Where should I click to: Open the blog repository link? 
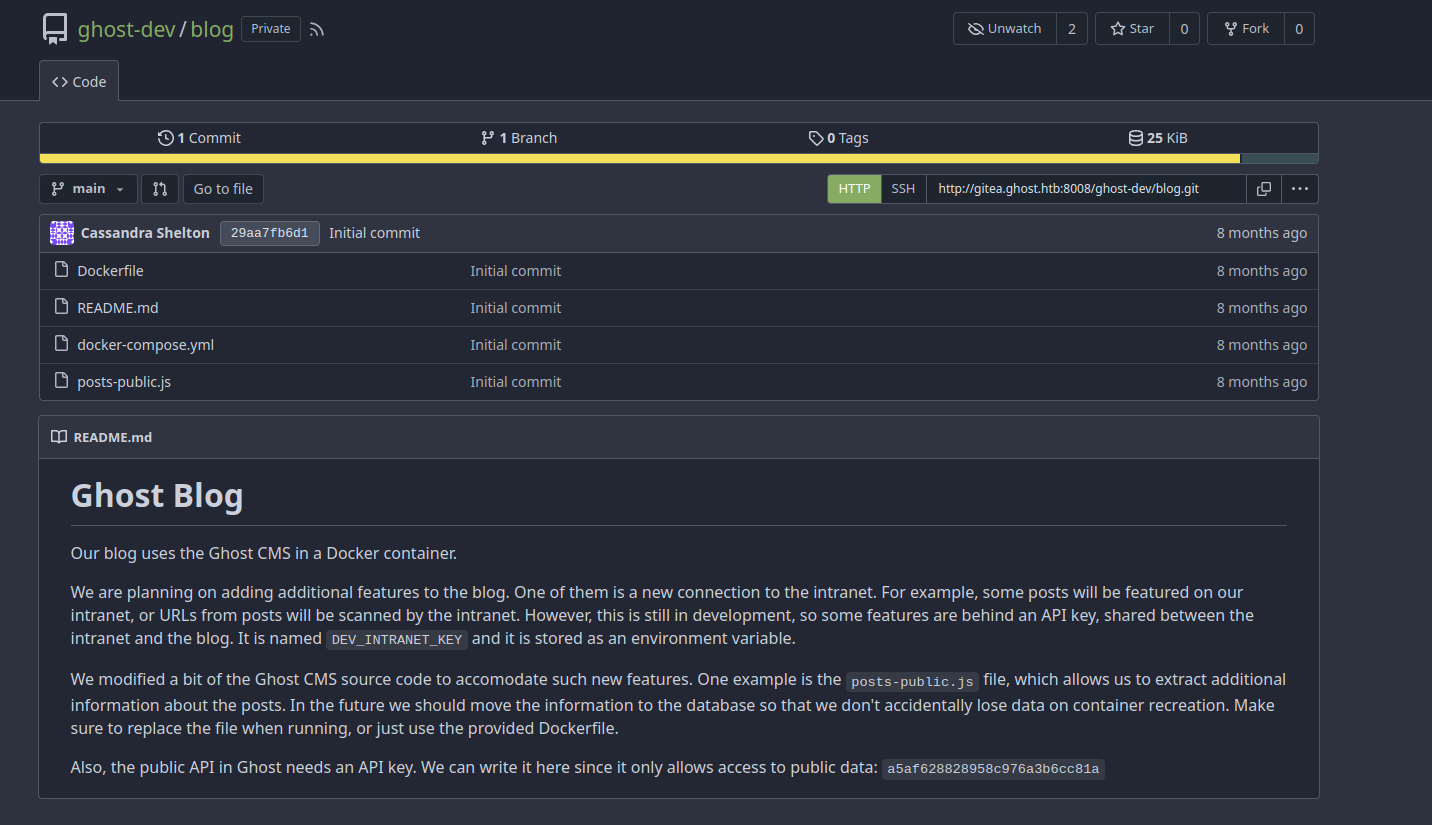212,29
